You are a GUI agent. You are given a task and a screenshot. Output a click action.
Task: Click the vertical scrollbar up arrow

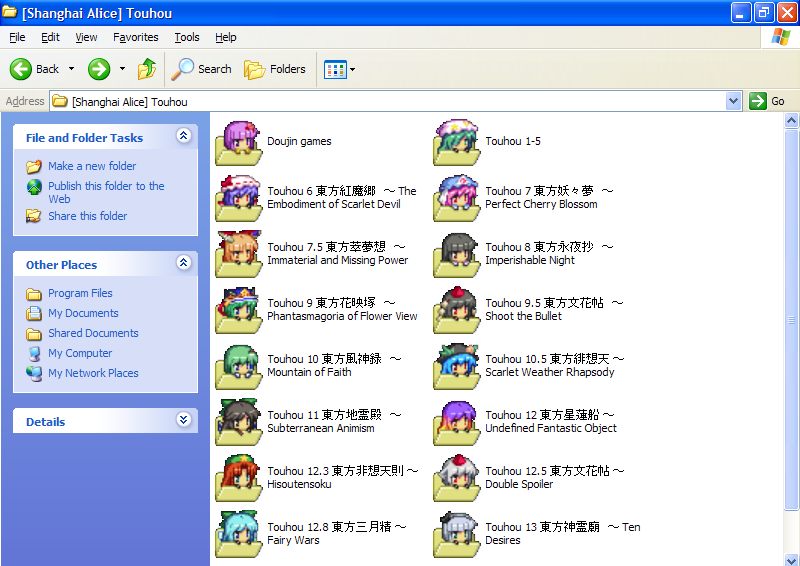[791, 121]
